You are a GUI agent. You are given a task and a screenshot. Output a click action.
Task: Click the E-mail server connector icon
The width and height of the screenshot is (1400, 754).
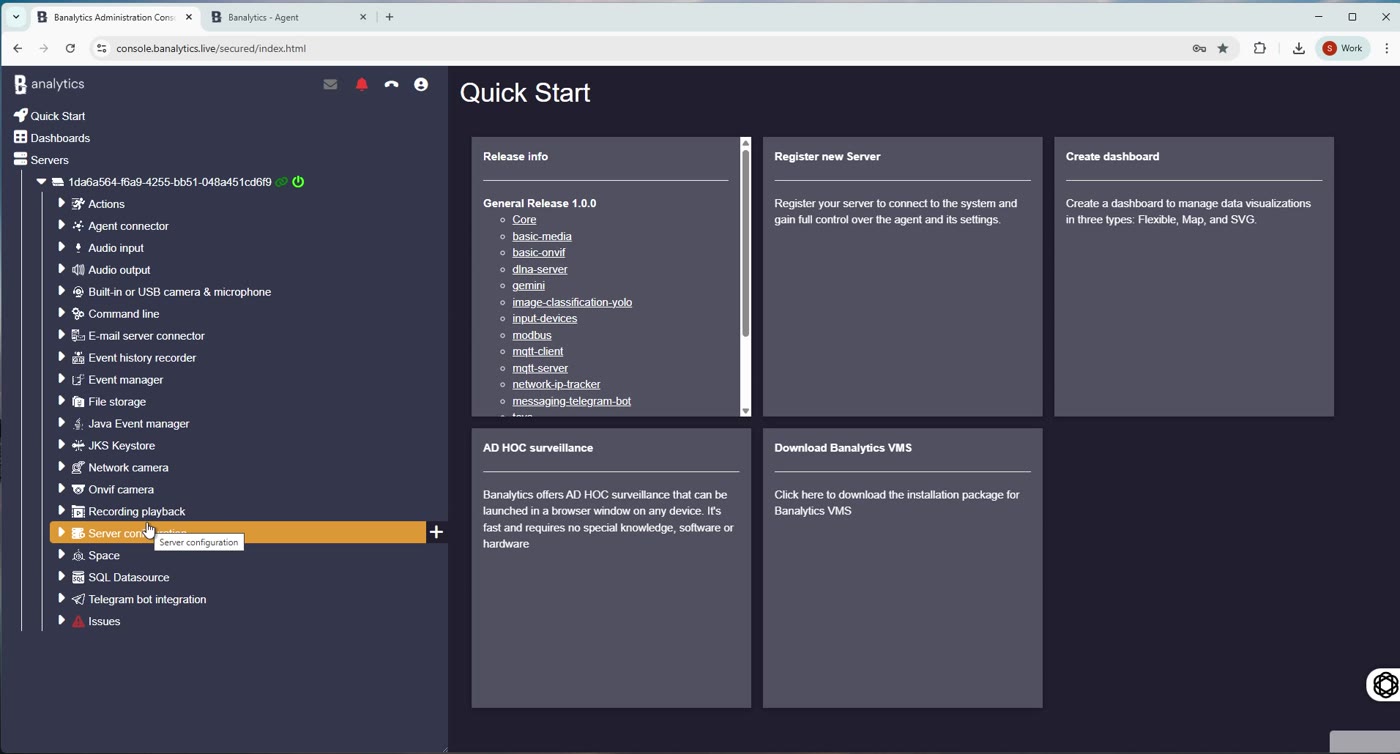coord(78,336)
